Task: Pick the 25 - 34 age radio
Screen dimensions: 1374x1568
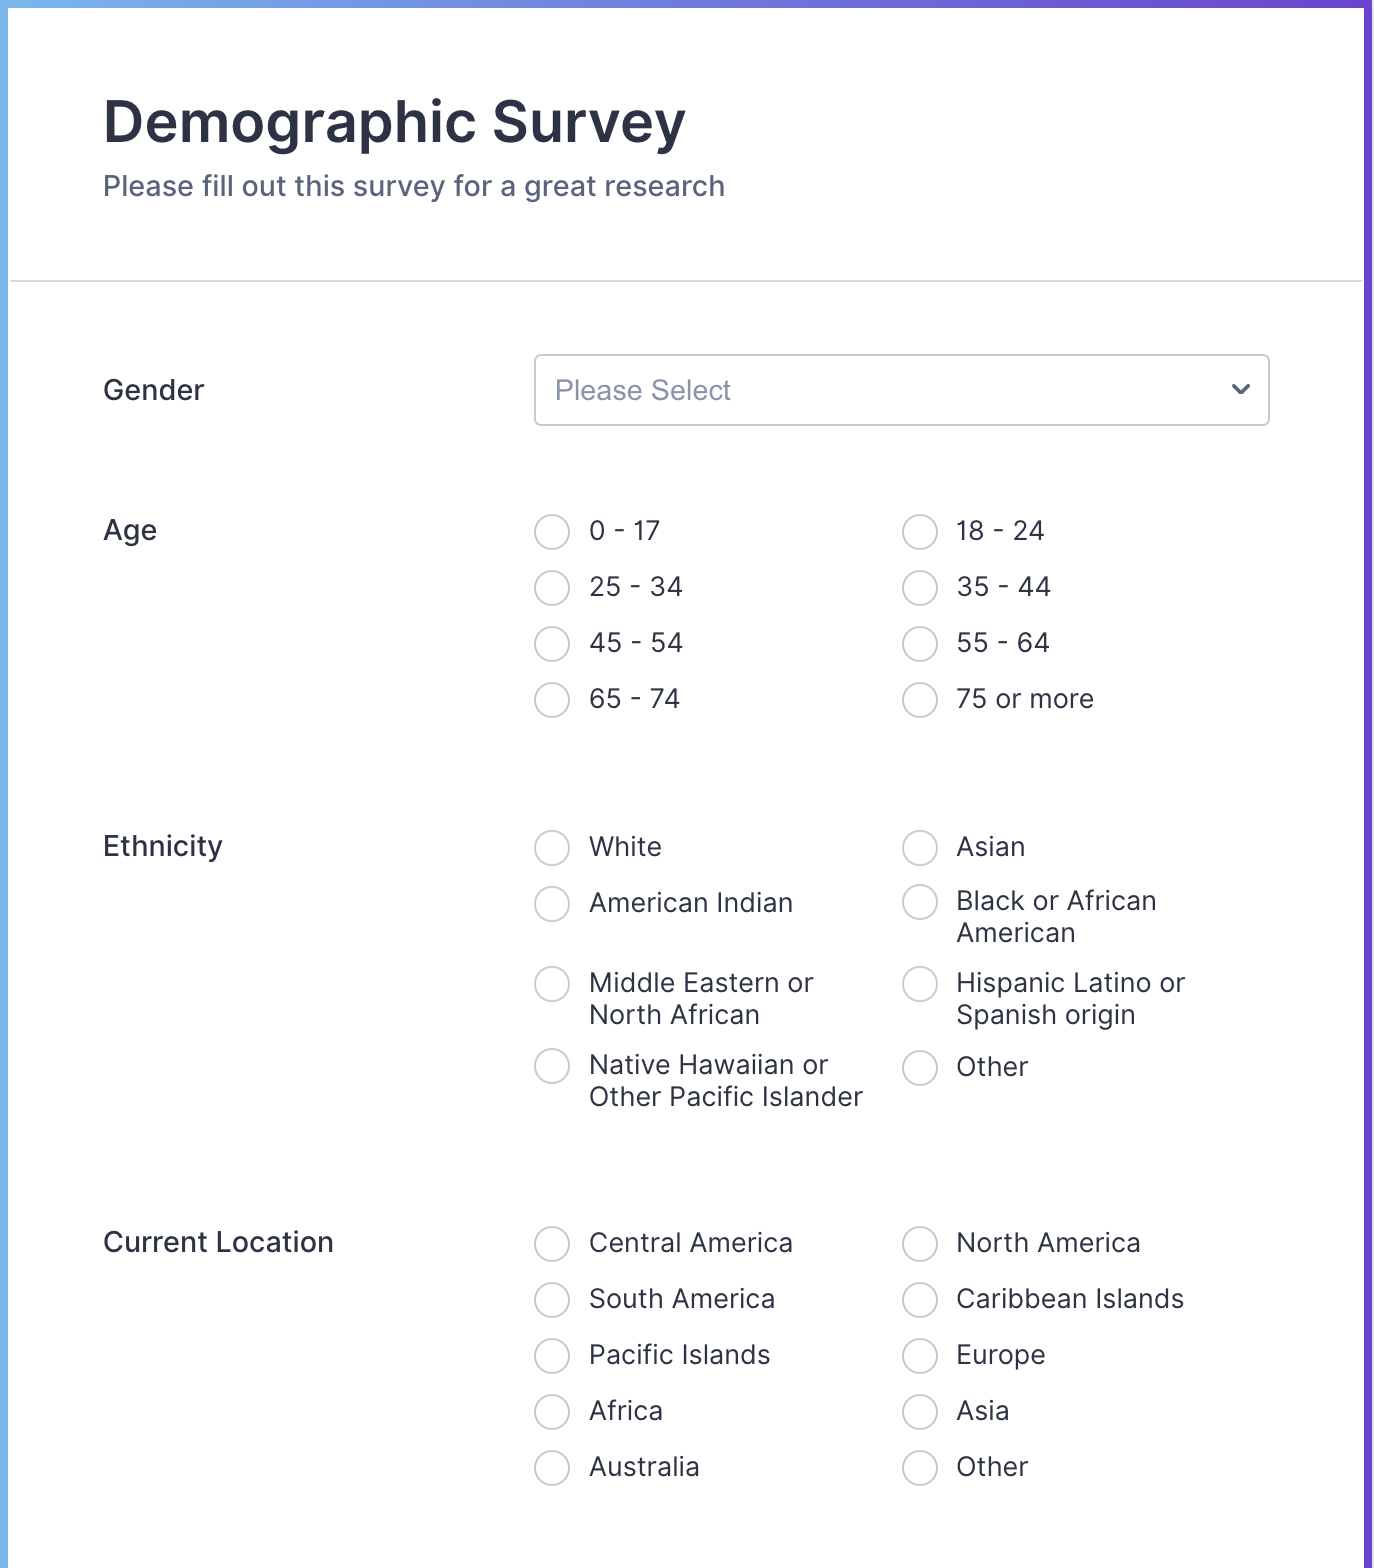Action: [552, 588]
